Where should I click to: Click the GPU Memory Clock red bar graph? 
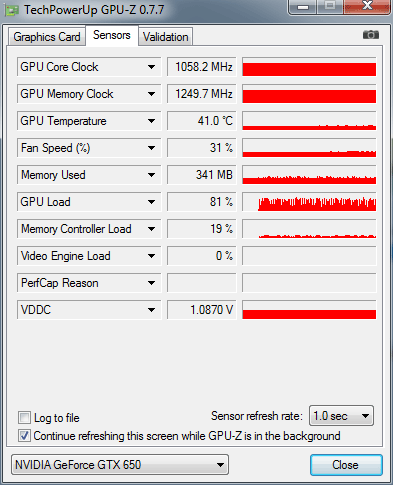tap(309, 94)
